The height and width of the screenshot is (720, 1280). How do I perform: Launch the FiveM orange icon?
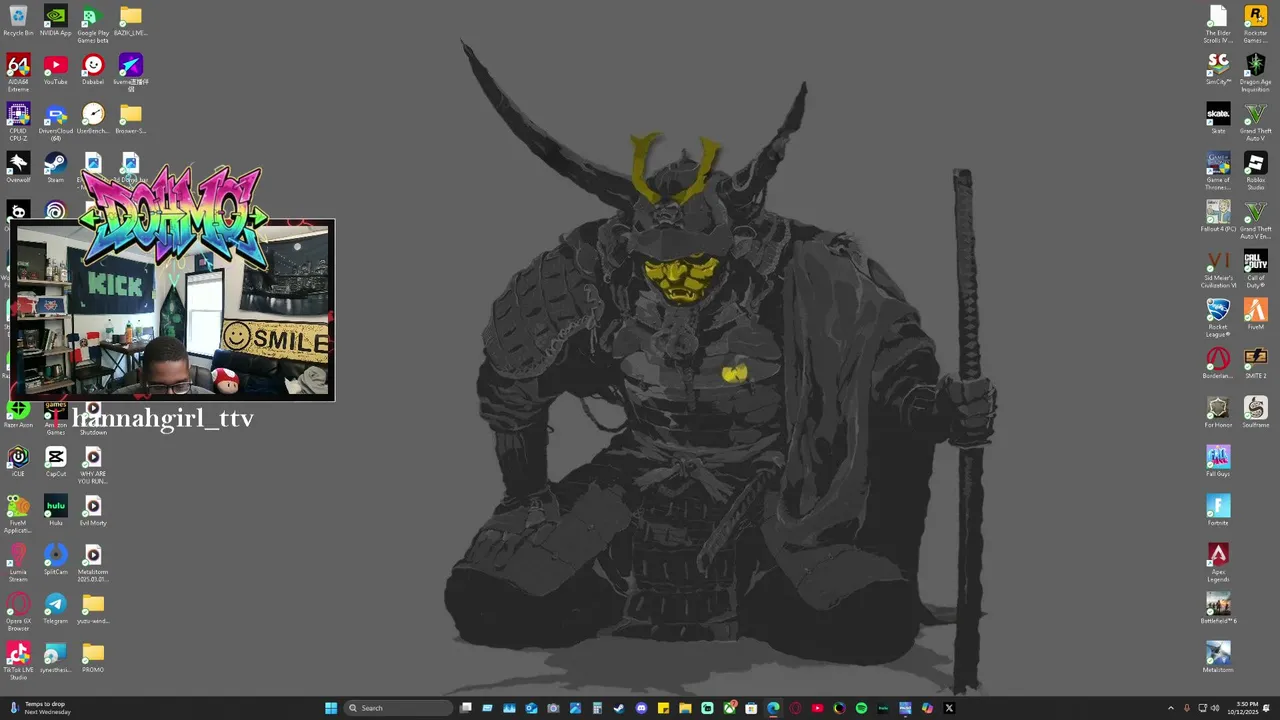click(x=1255, y=315)
